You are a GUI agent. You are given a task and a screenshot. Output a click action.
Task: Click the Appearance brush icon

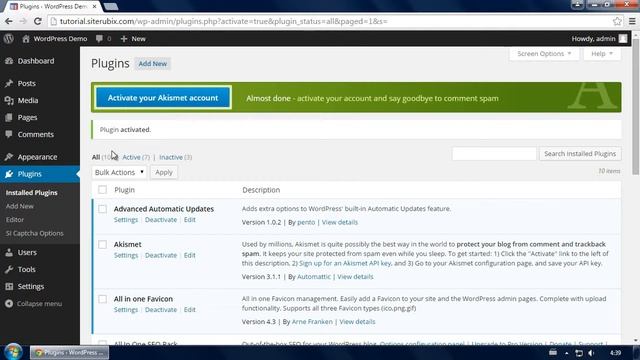(9, 157)
